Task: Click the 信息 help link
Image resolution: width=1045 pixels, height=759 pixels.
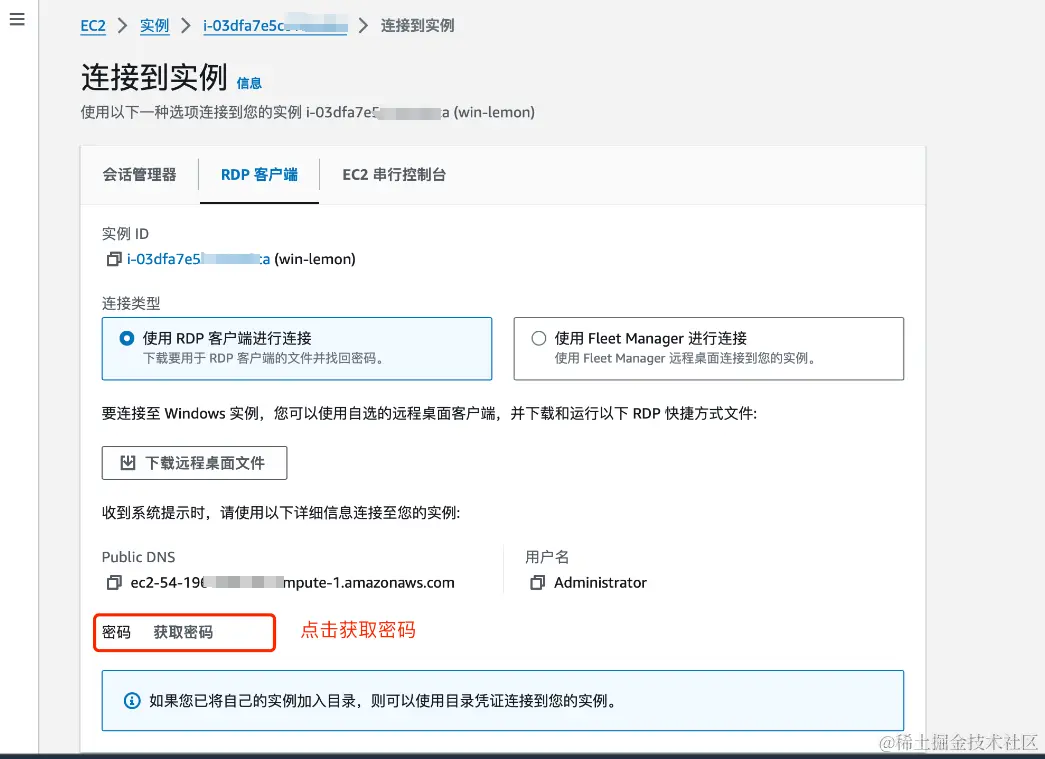Action: [249, 83]
